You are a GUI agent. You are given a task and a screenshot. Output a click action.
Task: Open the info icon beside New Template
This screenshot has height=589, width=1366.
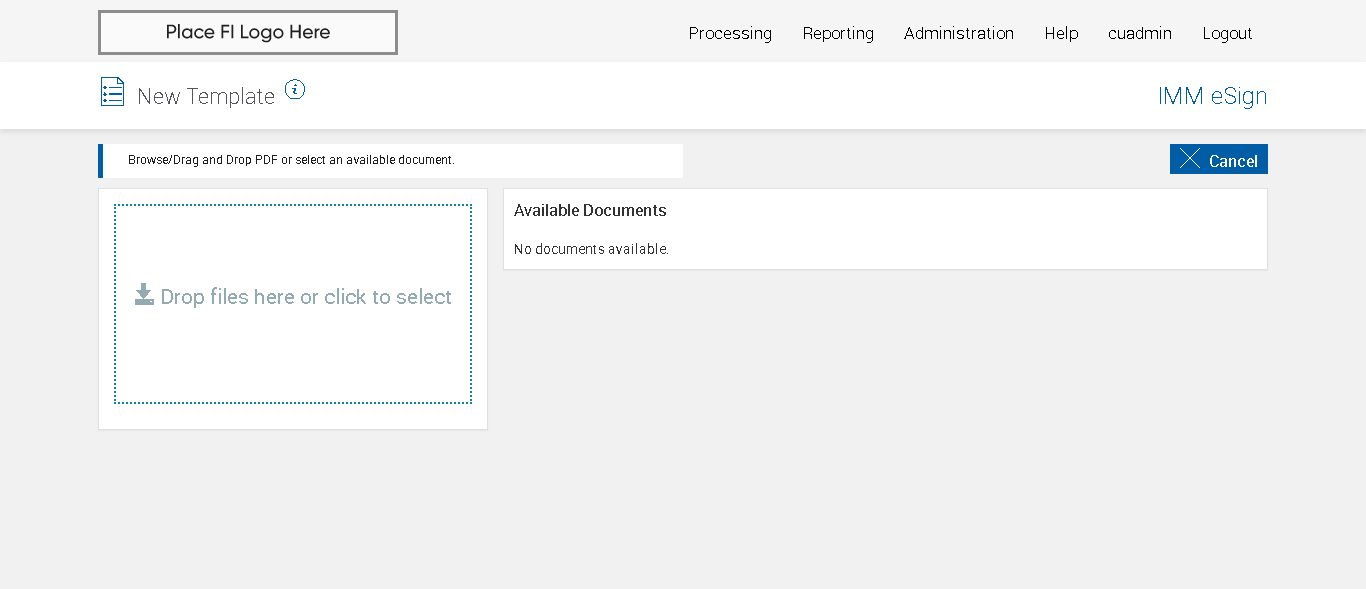(x=294, y=89)
